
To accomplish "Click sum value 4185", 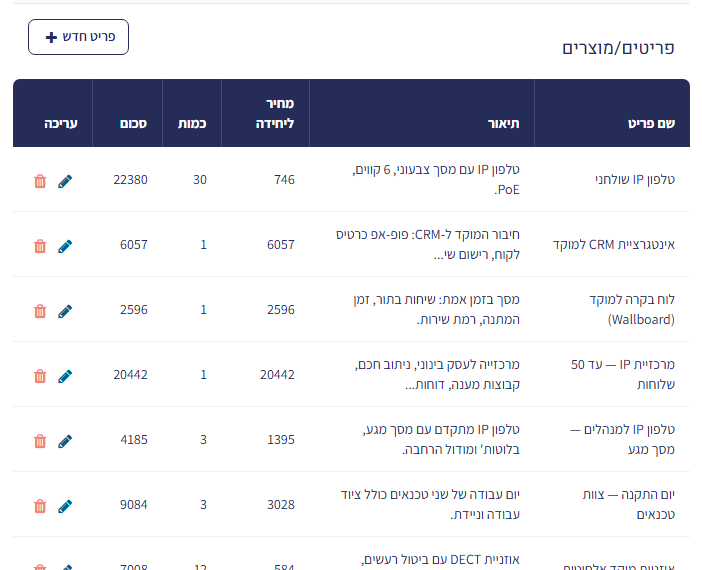I will [x=134, y=440].
